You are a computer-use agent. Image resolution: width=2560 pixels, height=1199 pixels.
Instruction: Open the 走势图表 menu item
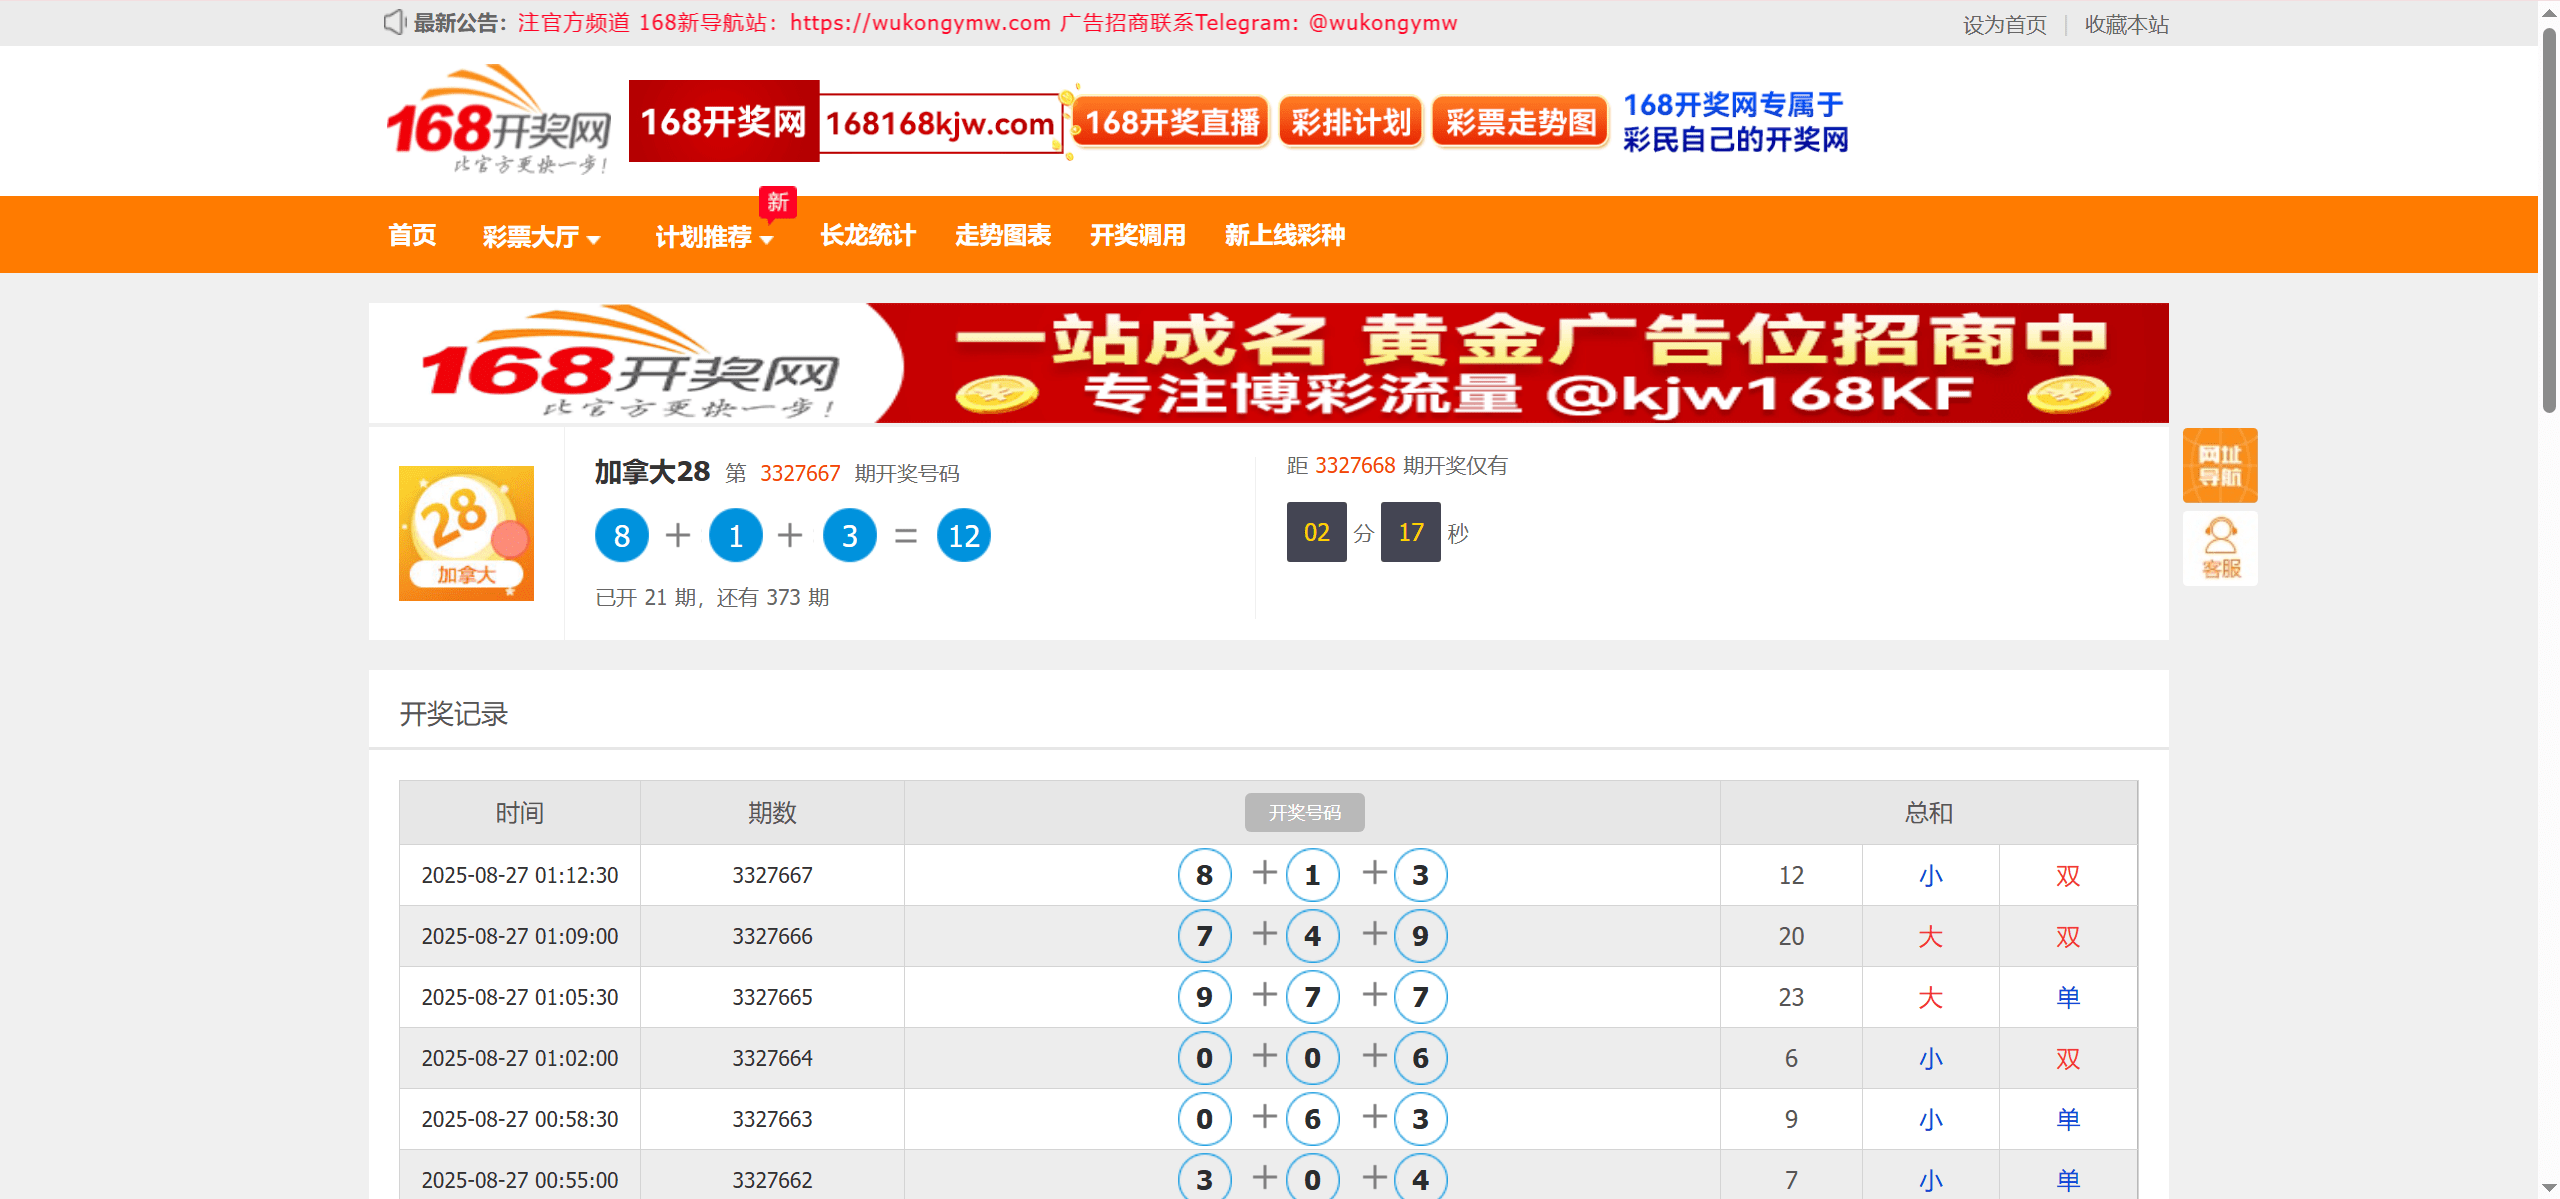coord(1002,236)
